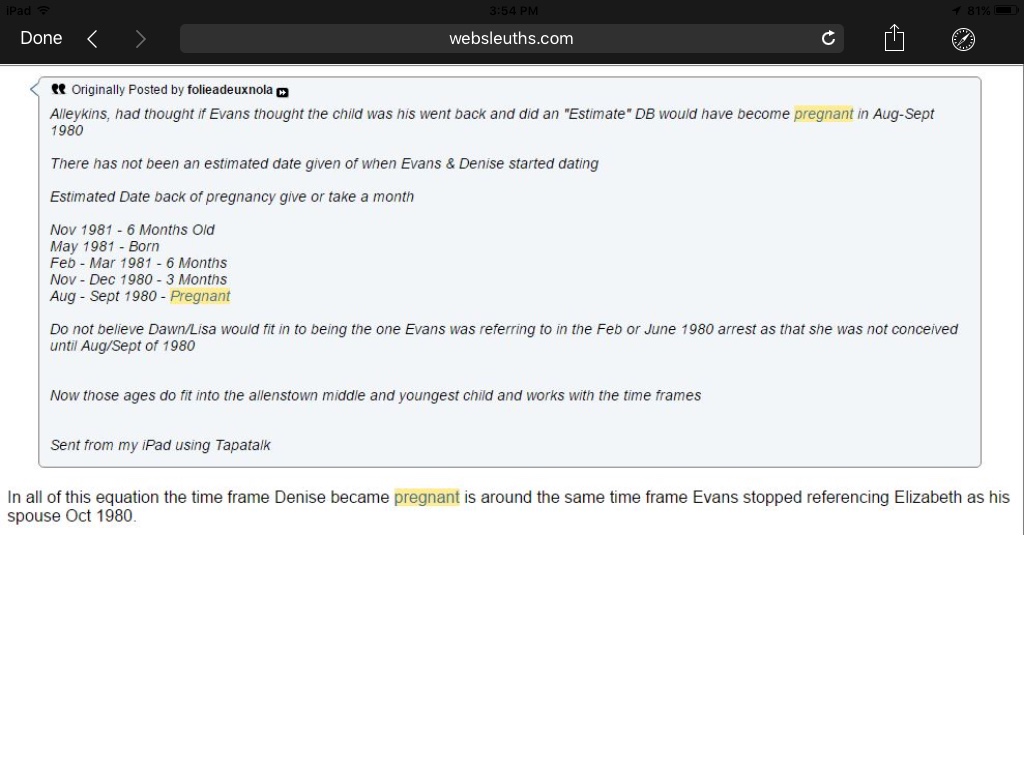Viewport: 1024px width, 768px height.
Task: Click highlighted "Pregnant" after "Aug - Sept 1980 -"
Action: tap(200, 296)
